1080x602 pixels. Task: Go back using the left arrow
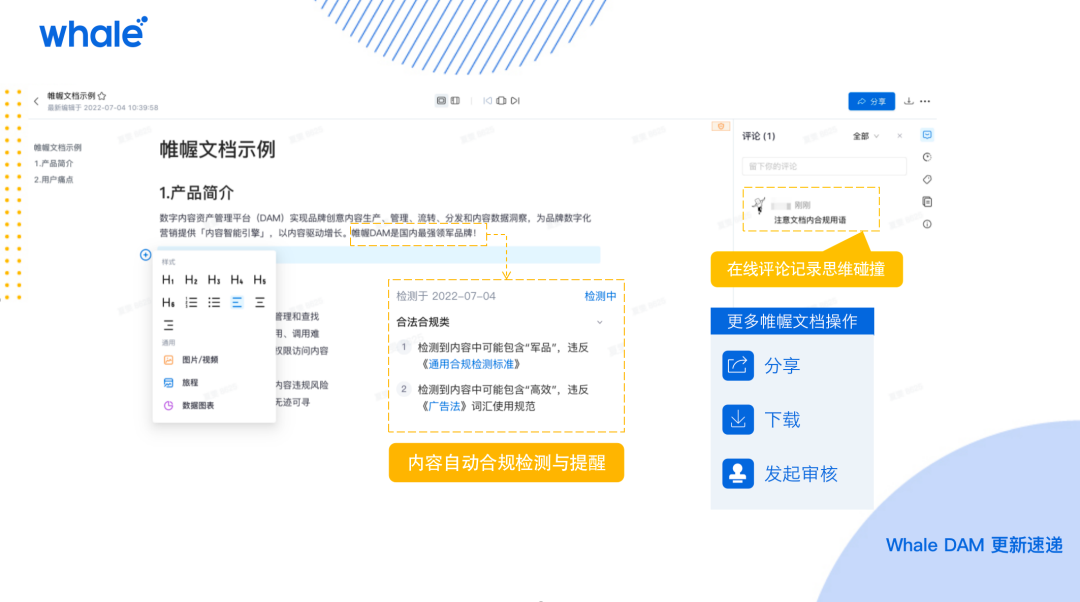(x=36, y=101)
